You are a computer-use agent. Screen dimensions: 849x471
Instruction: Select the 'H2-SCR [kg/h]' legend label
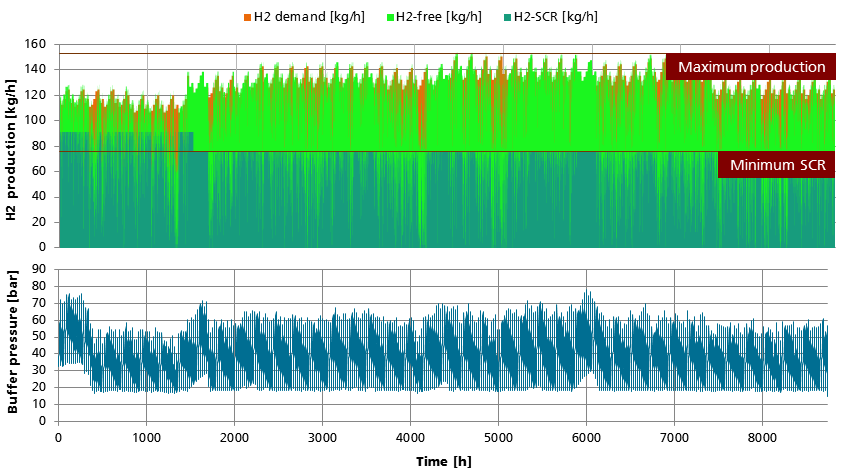(556, 17)
